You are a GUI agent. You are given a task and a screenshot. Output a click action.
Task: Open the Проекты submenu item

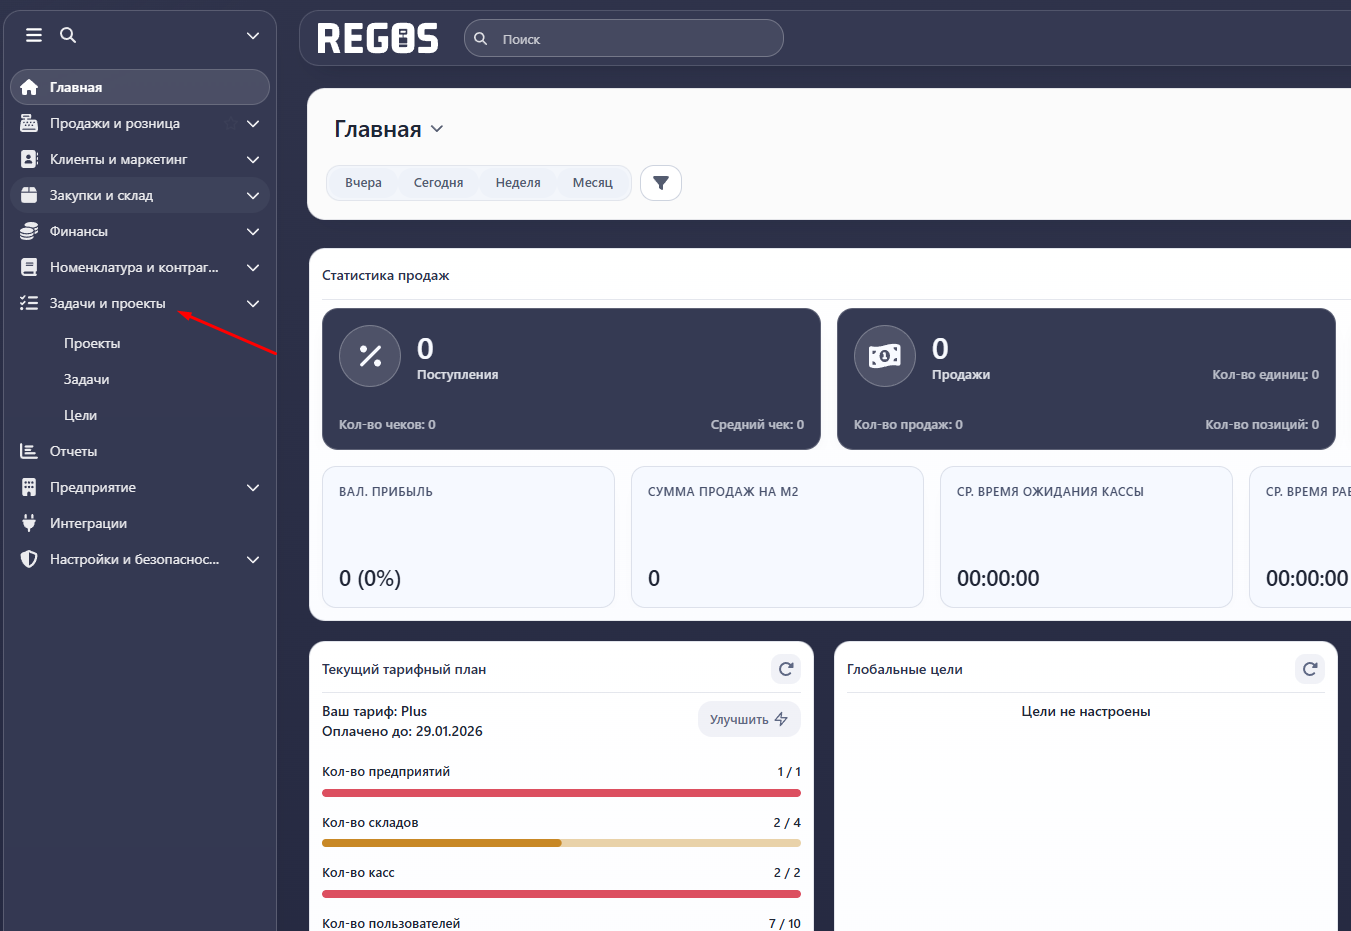(x=92, y=343)
